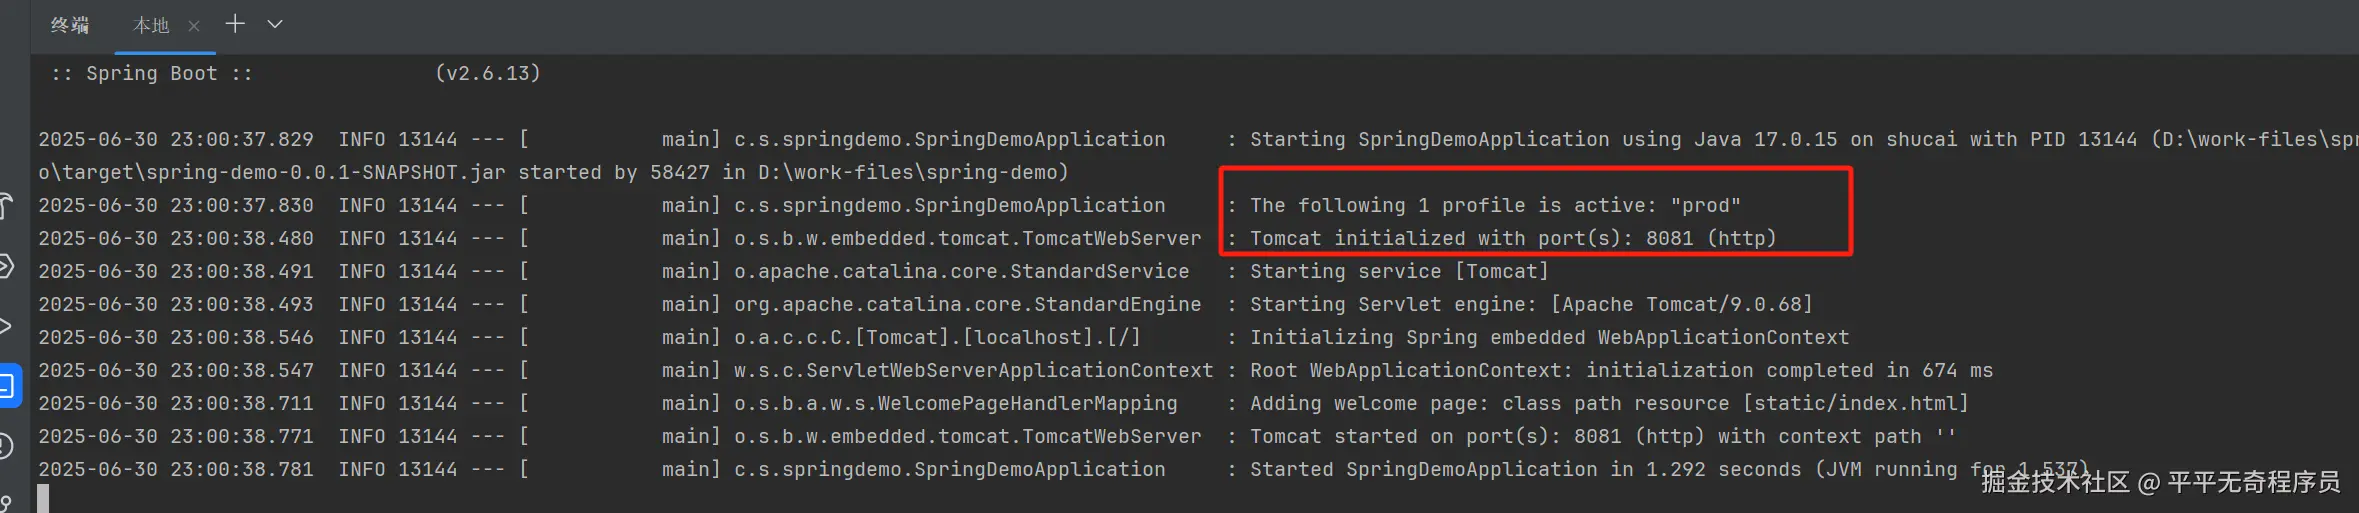Place cursor at terminal input prompt
The width and height of the screenshot is (2359, 513).
click(43, 498)
